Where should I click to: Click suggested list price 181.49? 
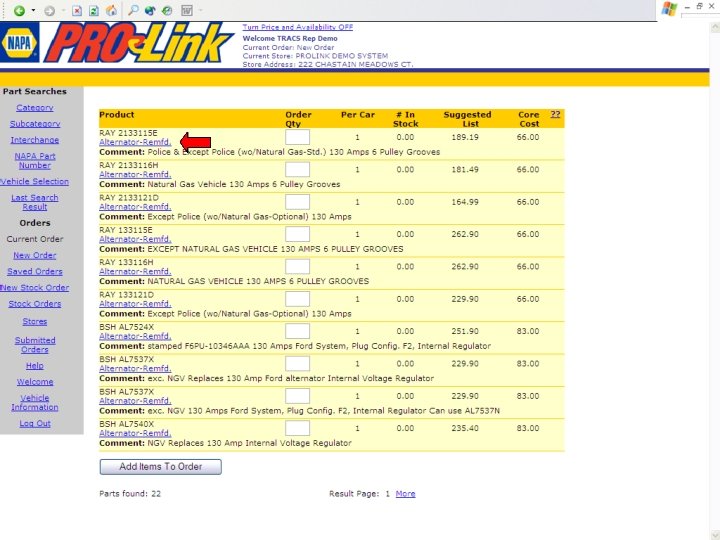pyautogui.click(x=465, y=169)
